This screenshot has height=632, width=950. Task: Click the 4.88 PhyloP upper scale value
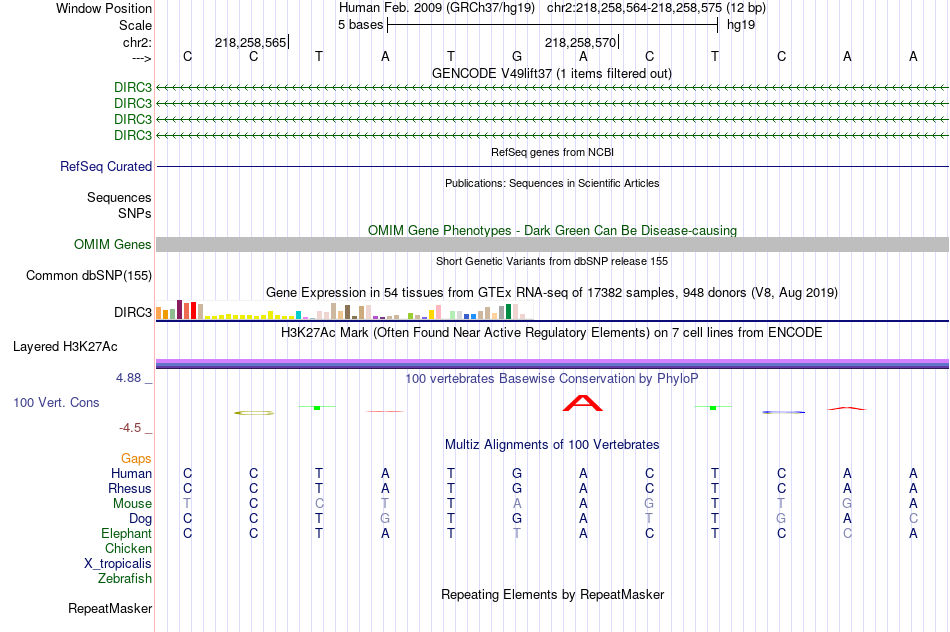[x=128, y=378]
